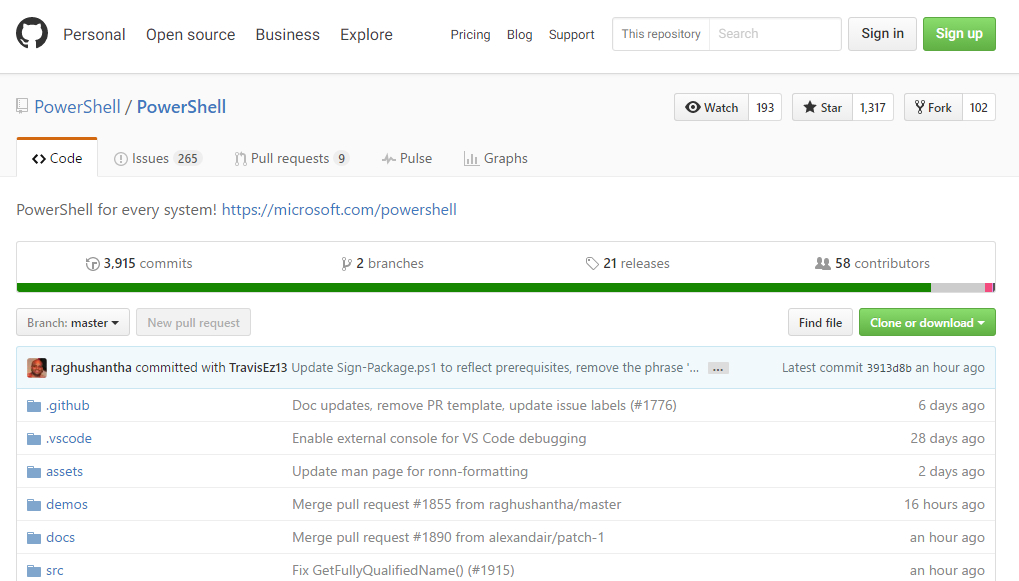
Task: Open the Branch: master dropdown
Action: (x=72, y=322)
